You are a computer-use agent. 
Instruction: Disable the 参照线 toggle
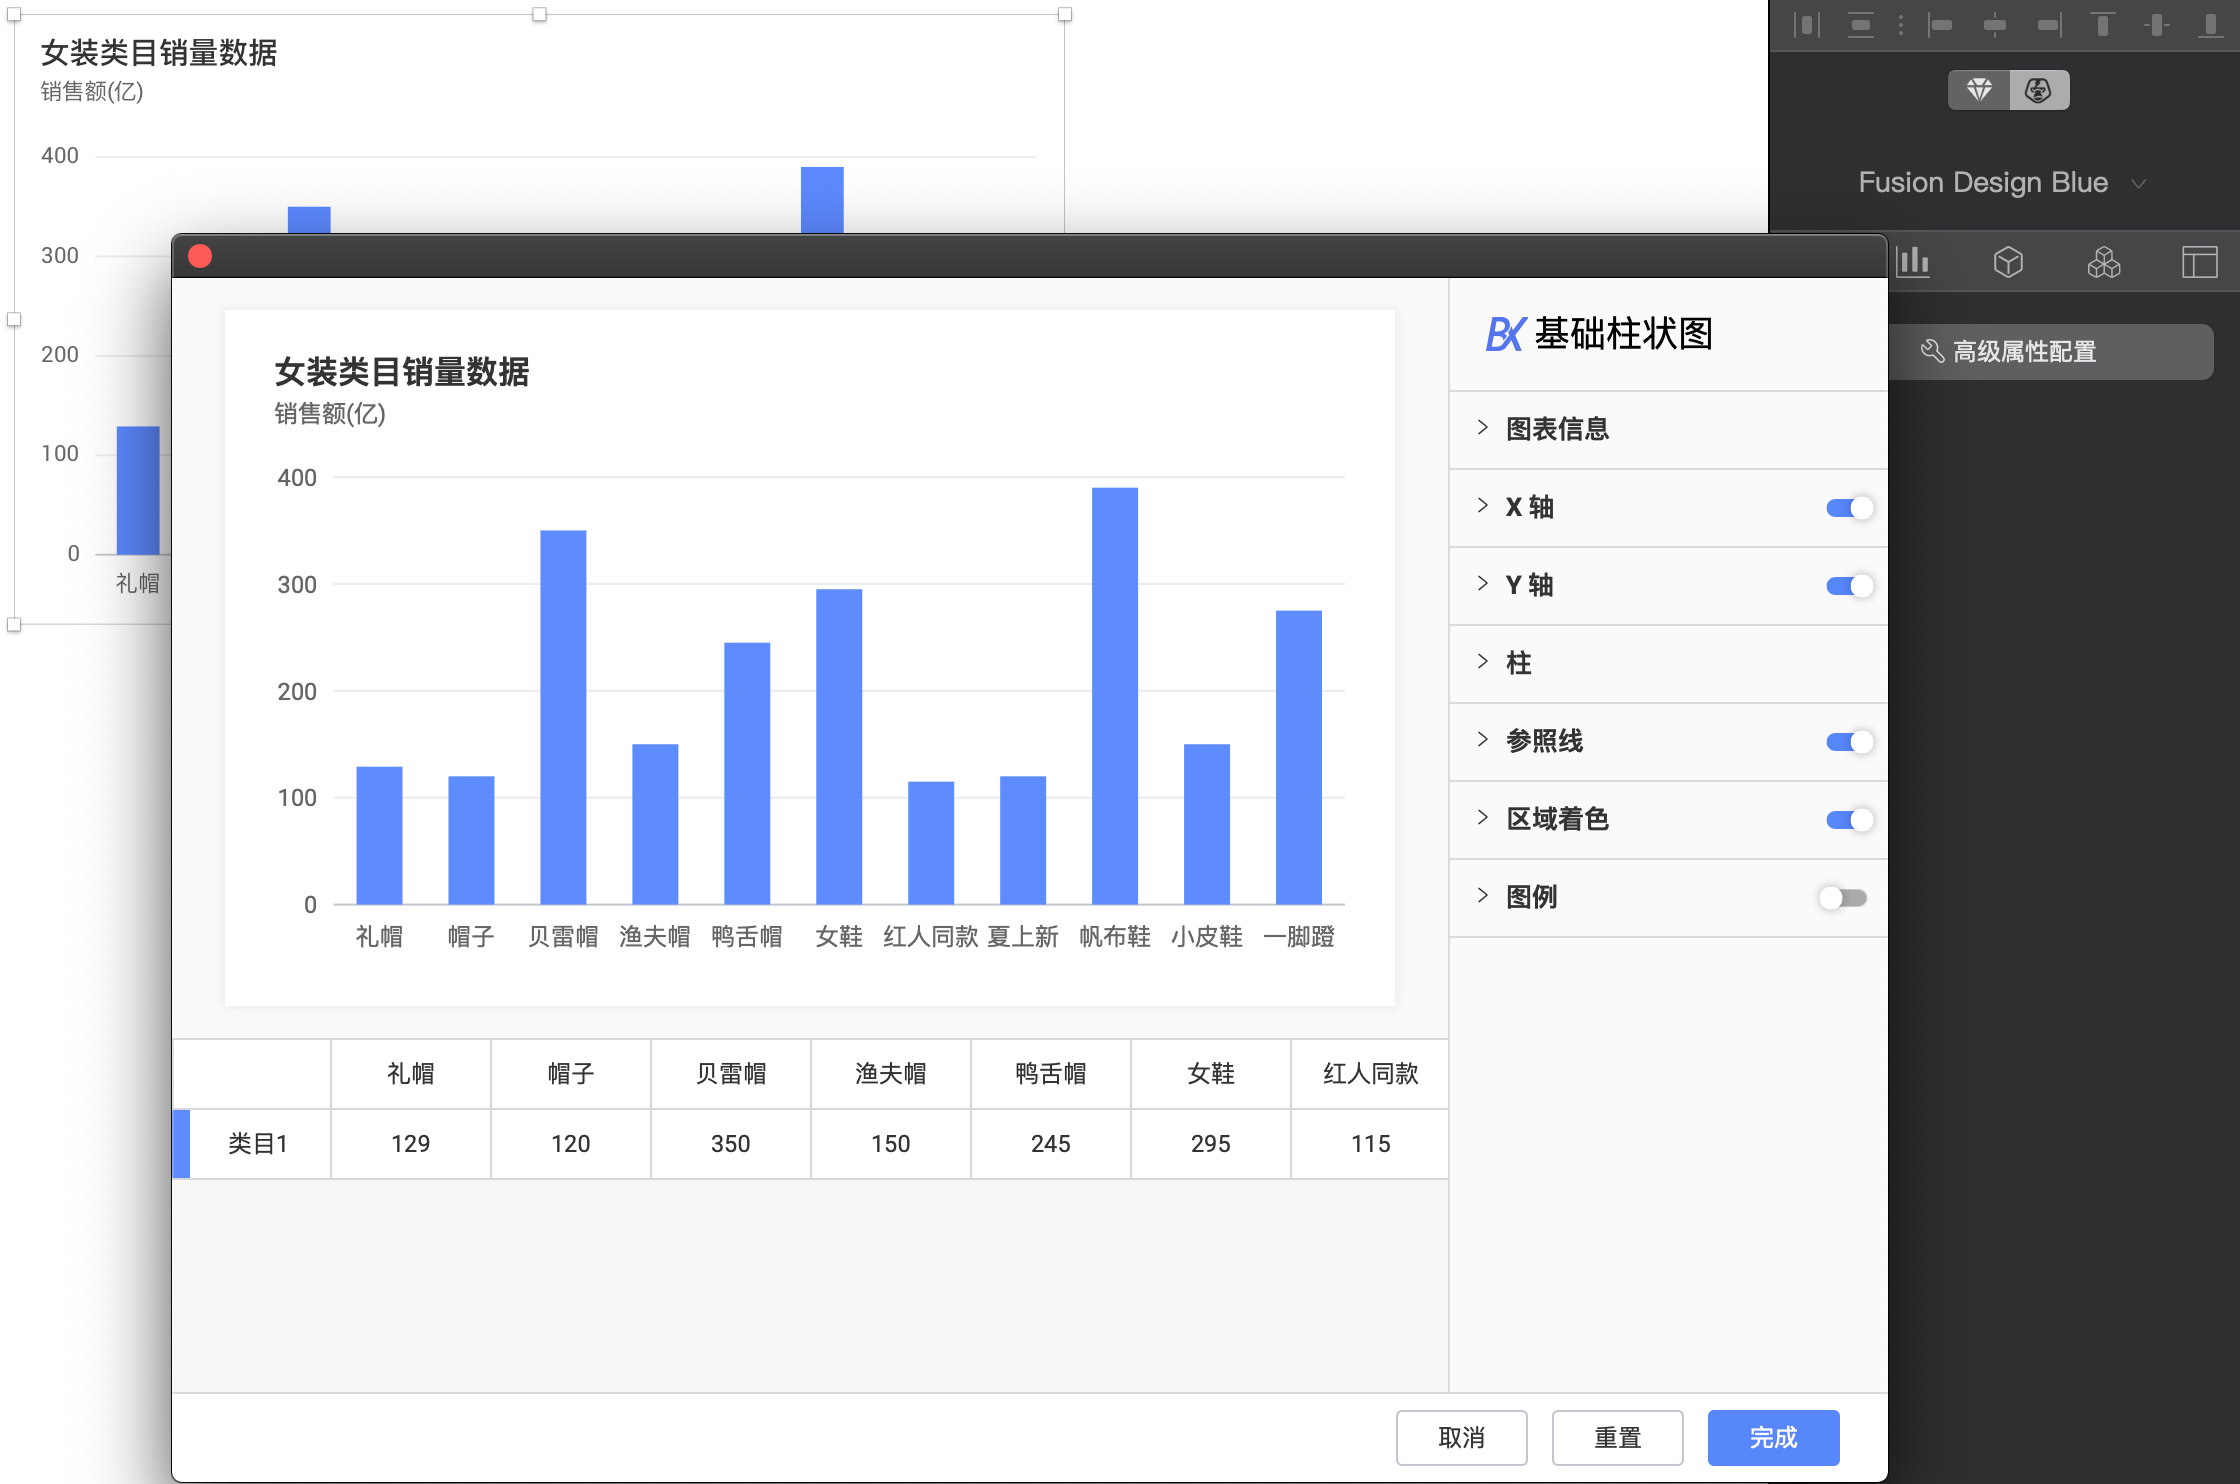point(1848,742)
